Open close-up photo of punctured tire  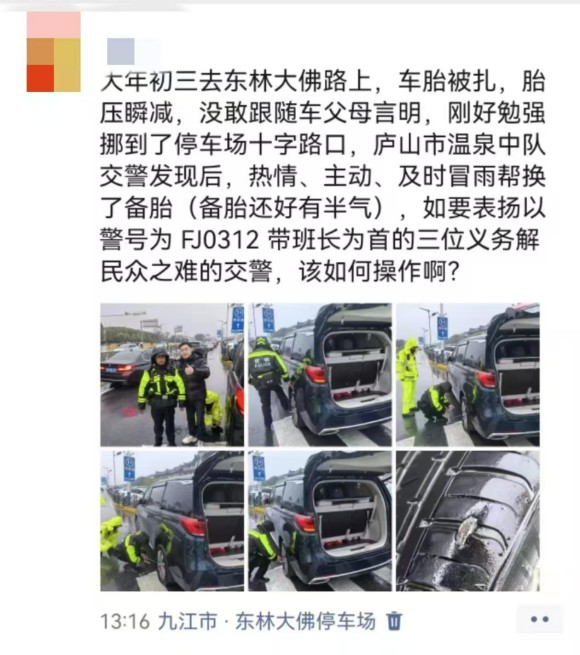coord(468,521)
